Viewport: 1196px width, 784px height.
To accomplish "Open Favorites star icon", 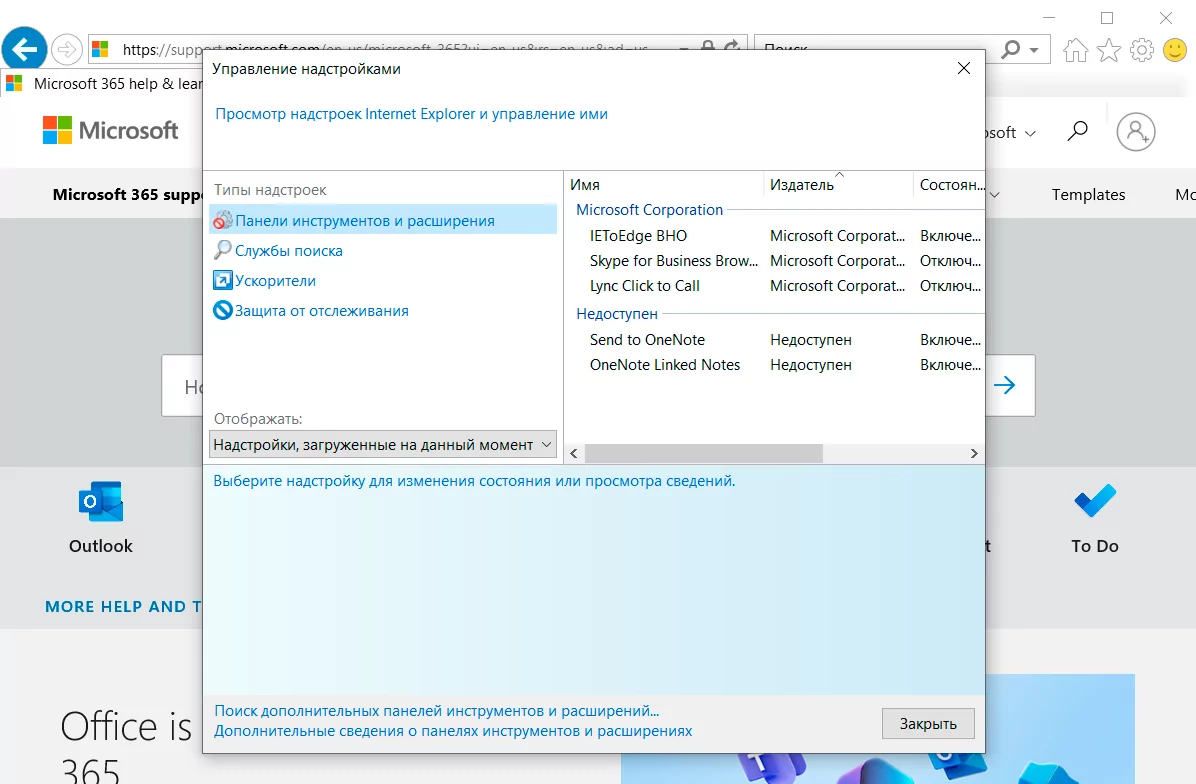I will coord(1109,50).
